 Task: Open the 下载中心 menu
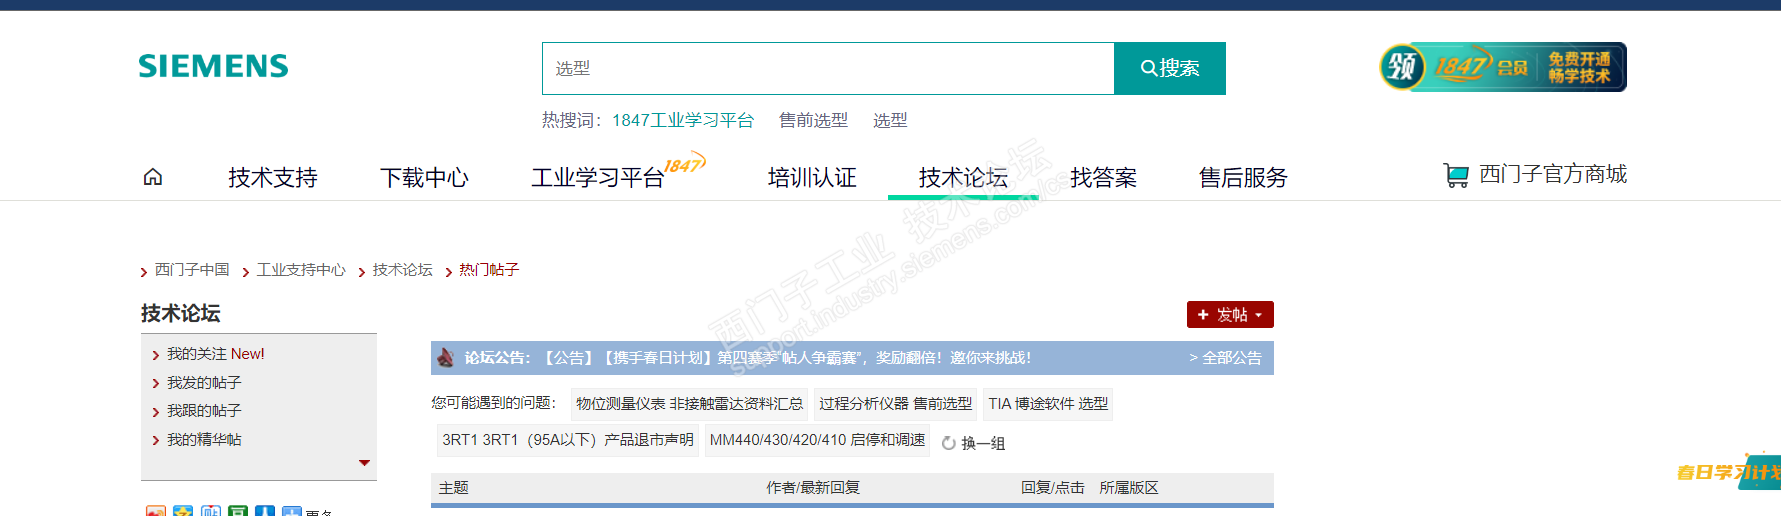click(424, 178)
